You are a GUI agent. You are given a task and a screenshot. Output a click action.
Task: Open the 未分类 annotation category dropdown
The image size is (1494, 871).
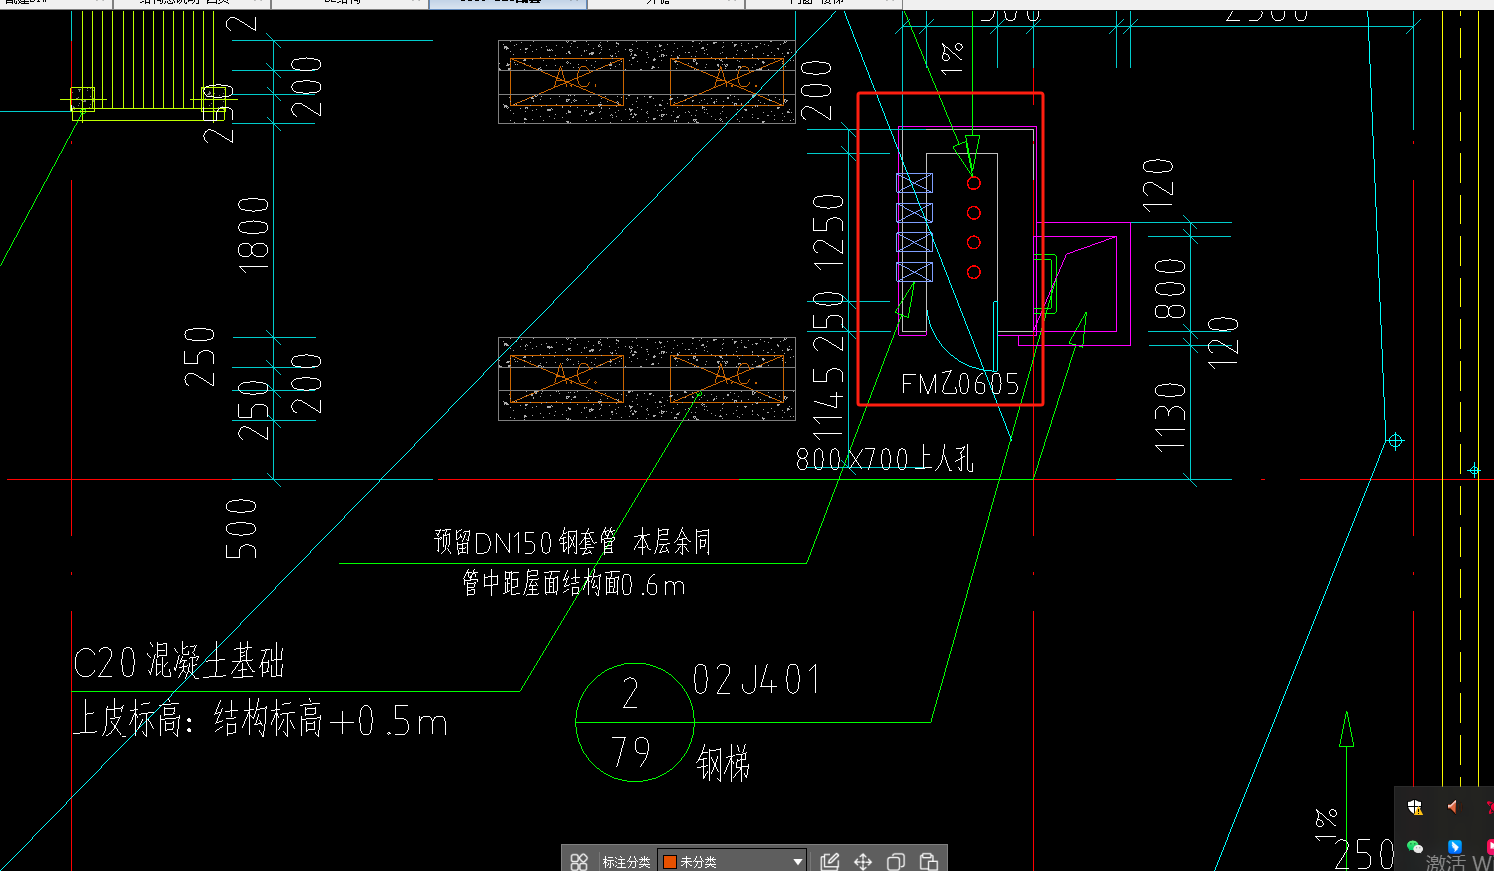coord(733,861)
